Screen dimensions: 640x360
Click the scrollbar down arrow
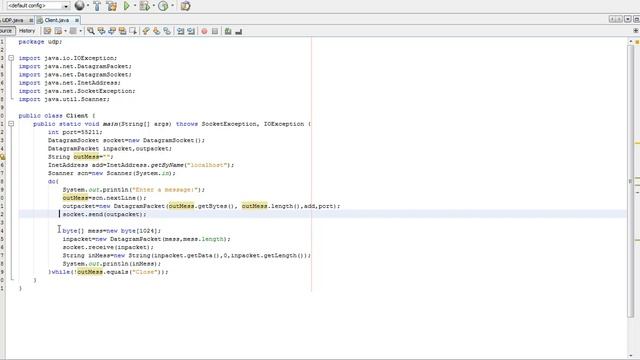(x=630, y=356)
